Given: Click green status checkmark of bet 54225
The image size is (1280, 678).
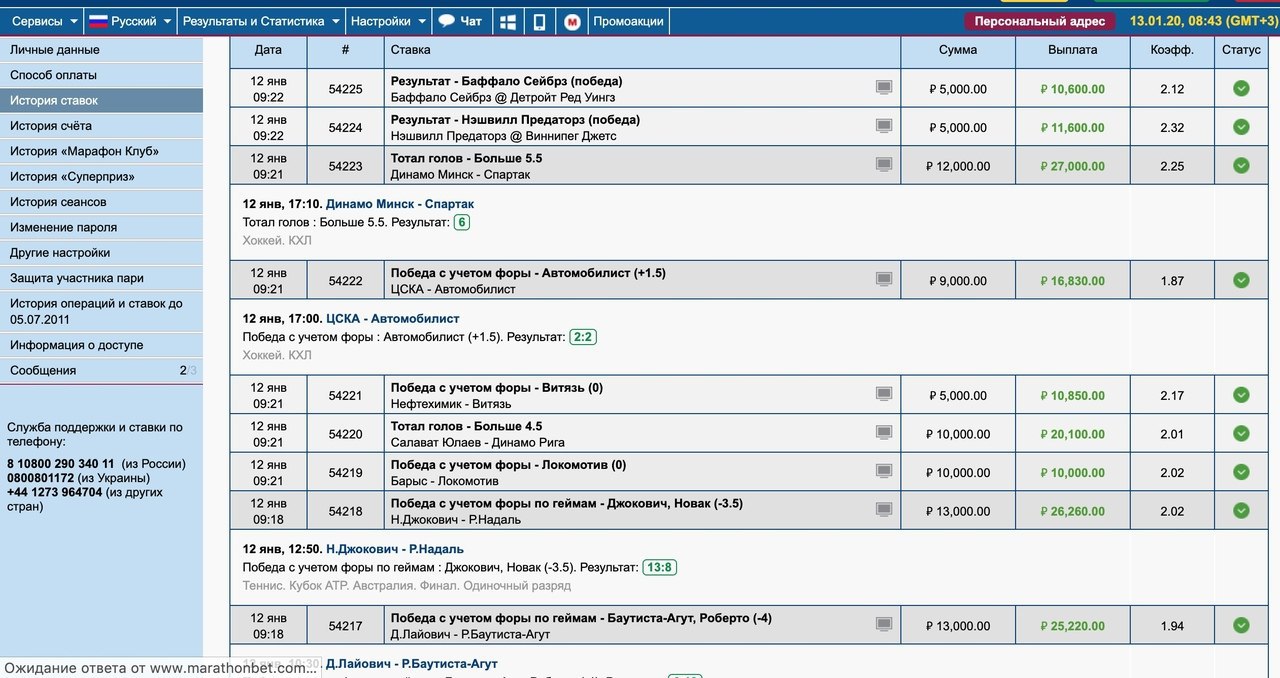Looking at the screenshot, I should point(1241,89).
